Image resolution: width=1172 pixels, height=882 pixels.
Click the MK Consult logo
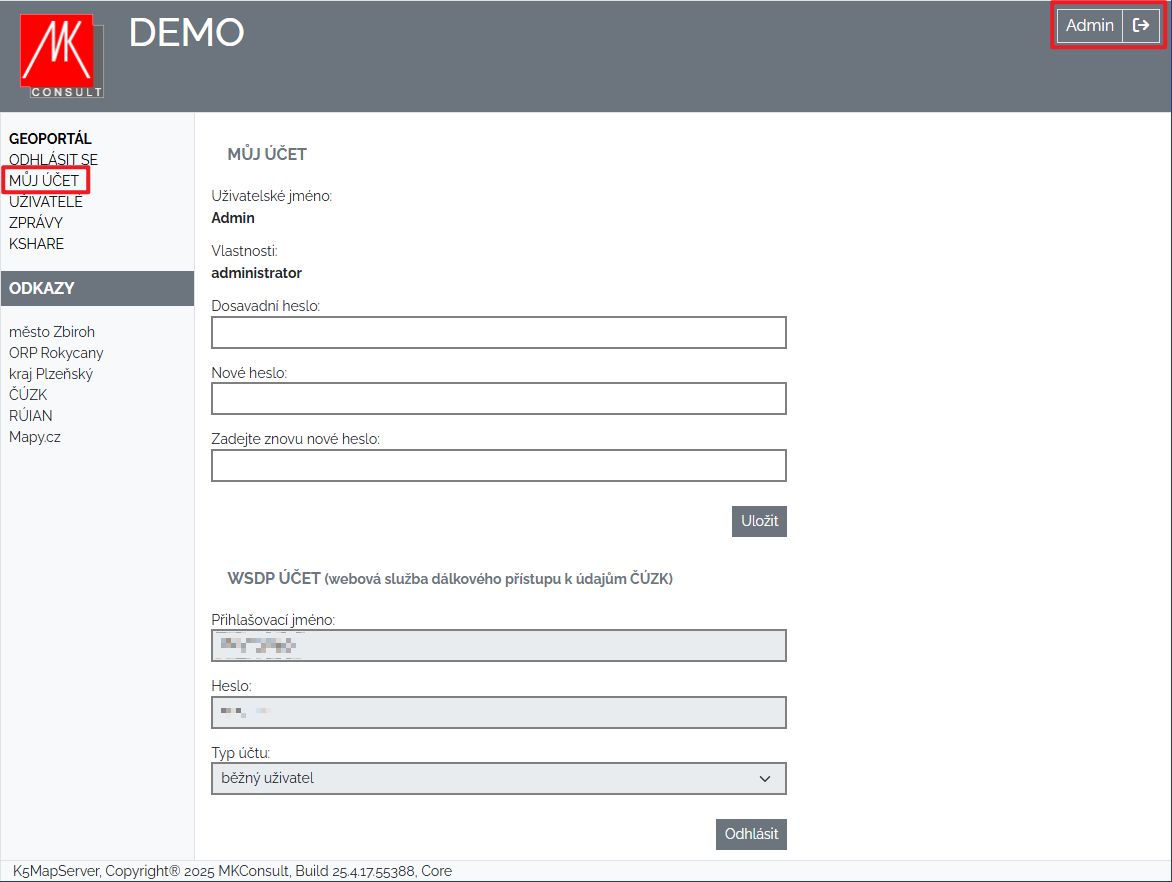pos(61,57)
